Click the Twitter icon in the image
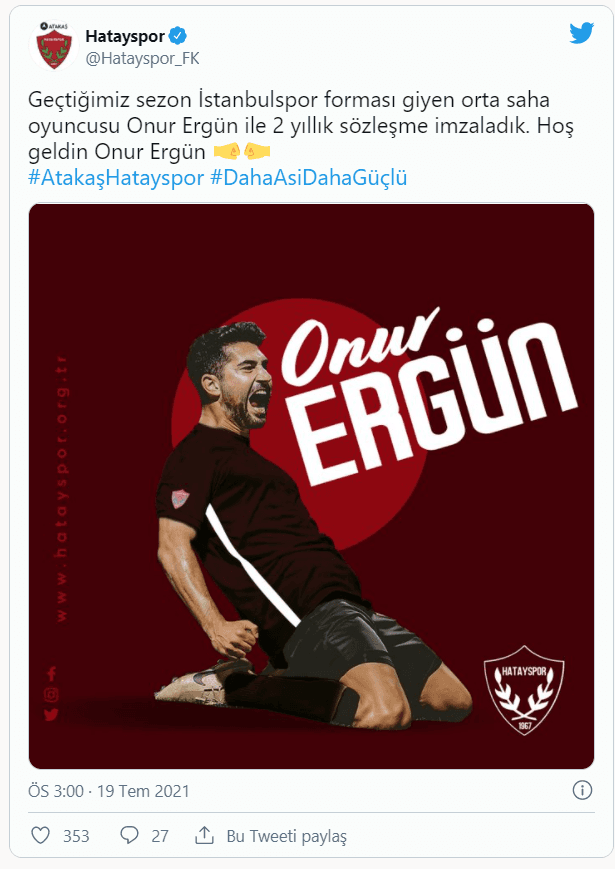Screen dimensions: 615x869 51,714
